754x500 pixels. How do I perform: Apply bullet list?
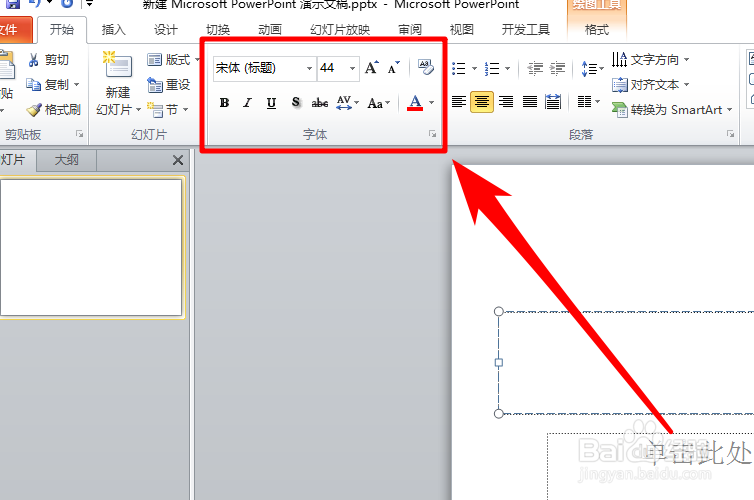click(459, 69)
